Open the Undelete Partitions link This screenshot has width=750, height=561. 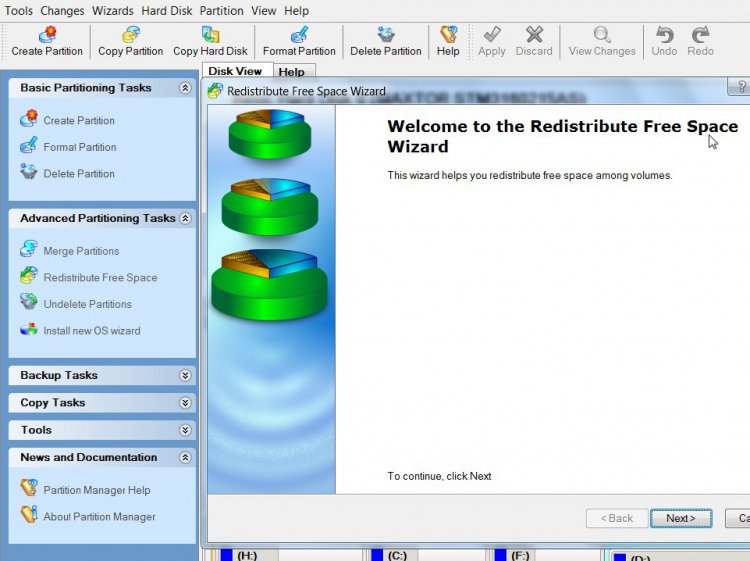[x=88, y=304]
